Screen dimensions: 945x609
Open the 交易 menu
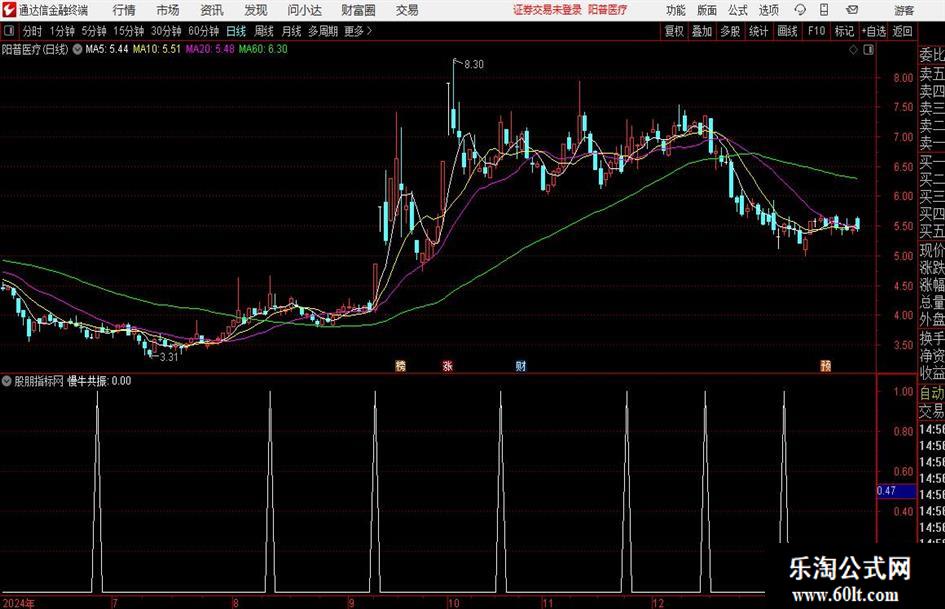407,10
